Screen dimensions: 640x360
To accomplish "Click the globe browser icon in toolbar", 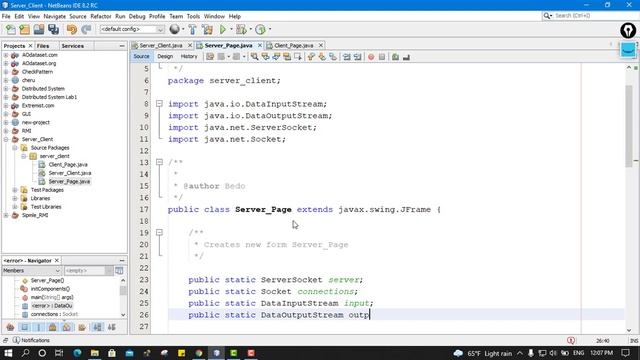I will [x=175, y=29].
